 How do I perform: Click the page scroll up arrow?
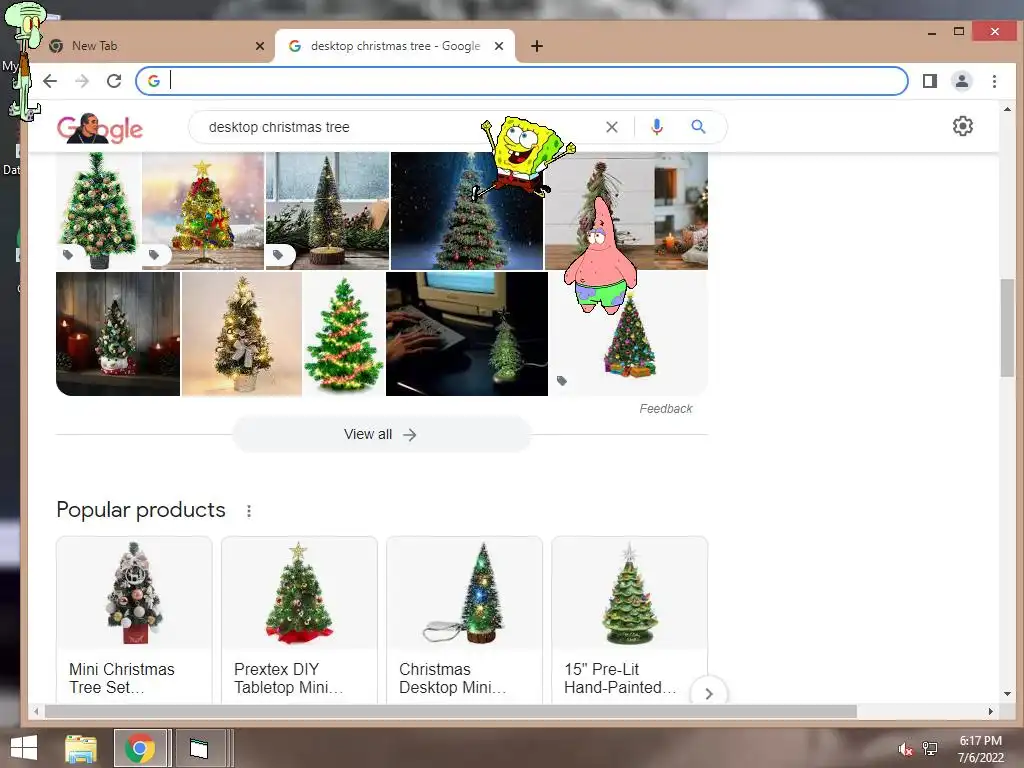coord(1007,109)
